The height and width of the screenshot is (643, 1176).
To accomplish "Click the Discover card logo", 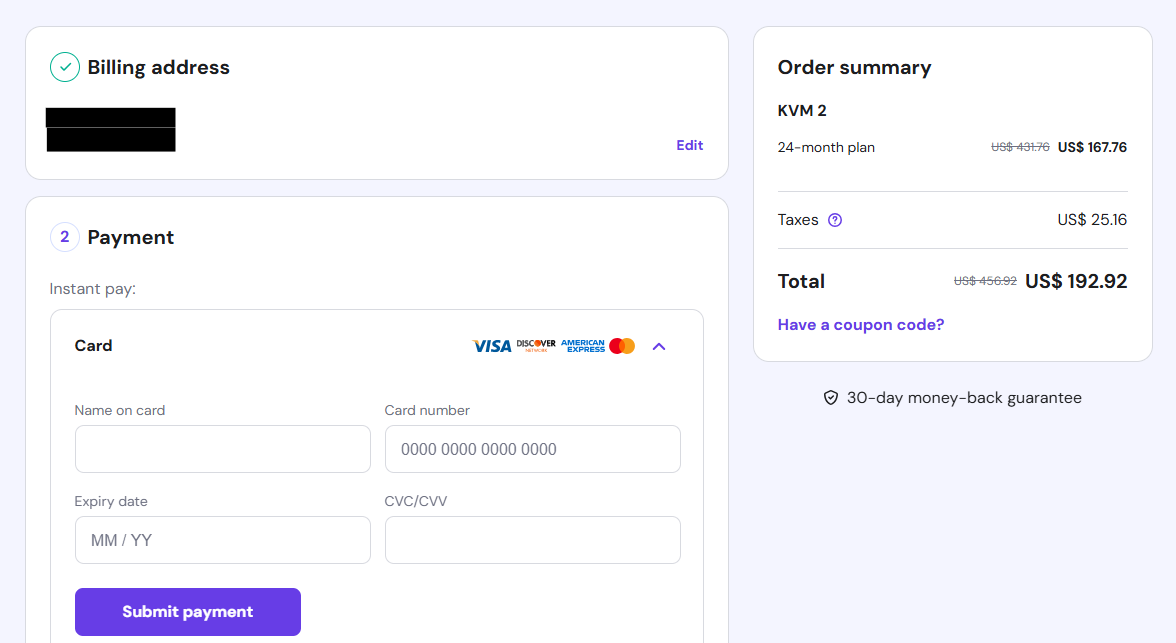I will point(536,346).
